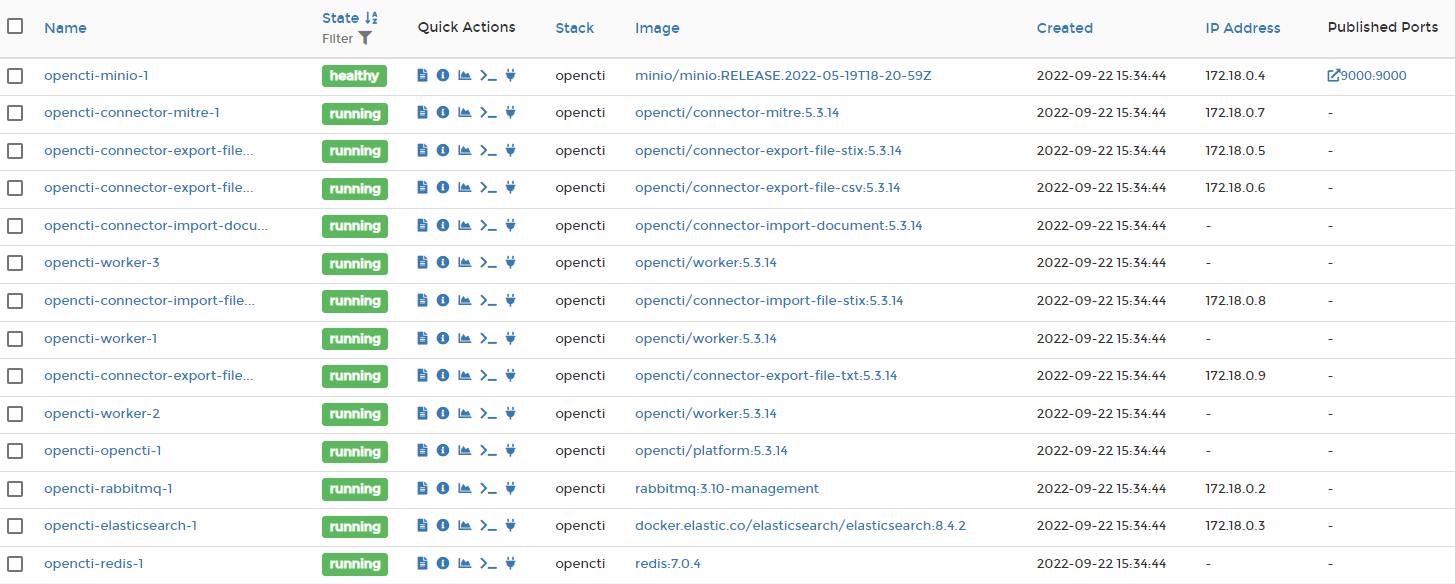Screen dimensions: 1455x584
Task: Sort containers by the Created column
Action: pos(1064,27)
